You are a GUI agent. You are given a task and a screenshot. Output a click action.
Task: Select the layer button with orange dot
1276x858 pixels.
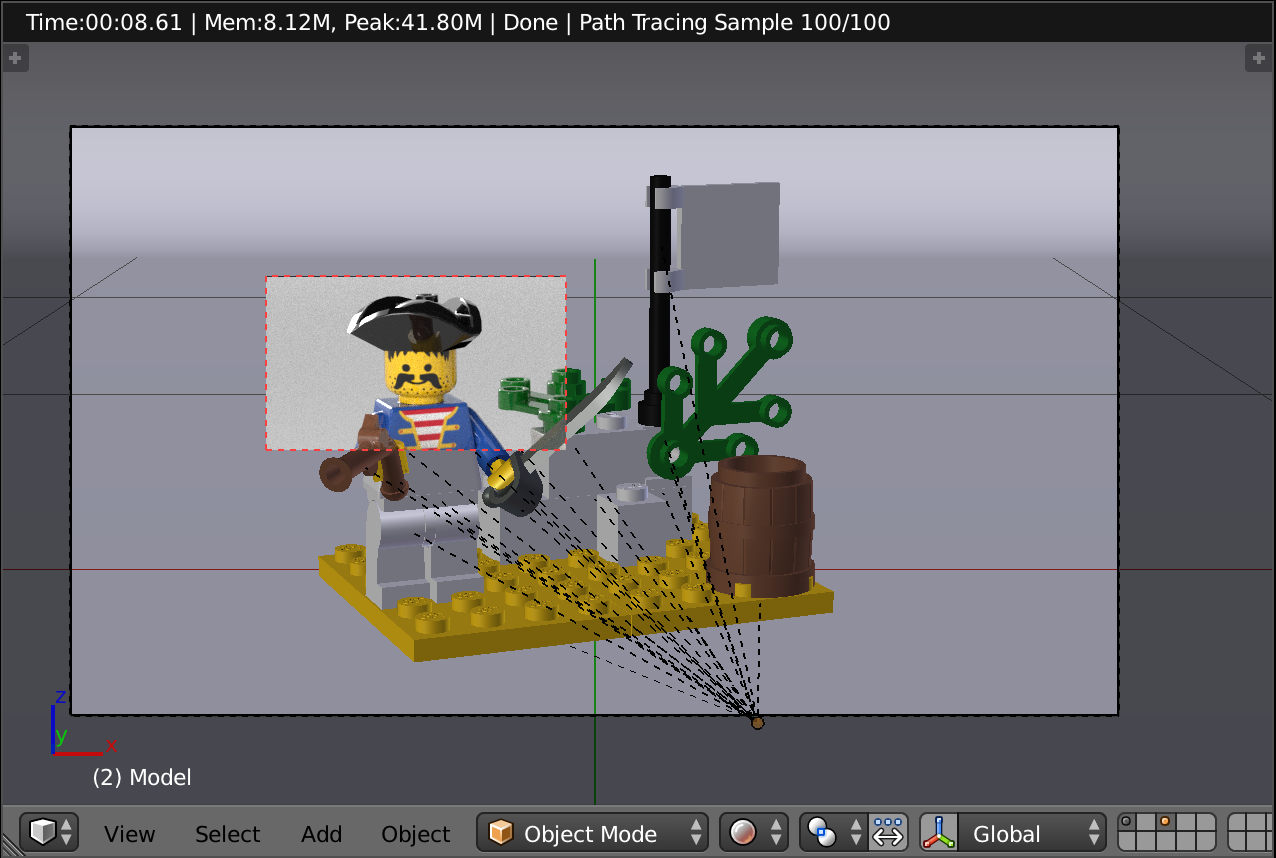click(1164, 823)
